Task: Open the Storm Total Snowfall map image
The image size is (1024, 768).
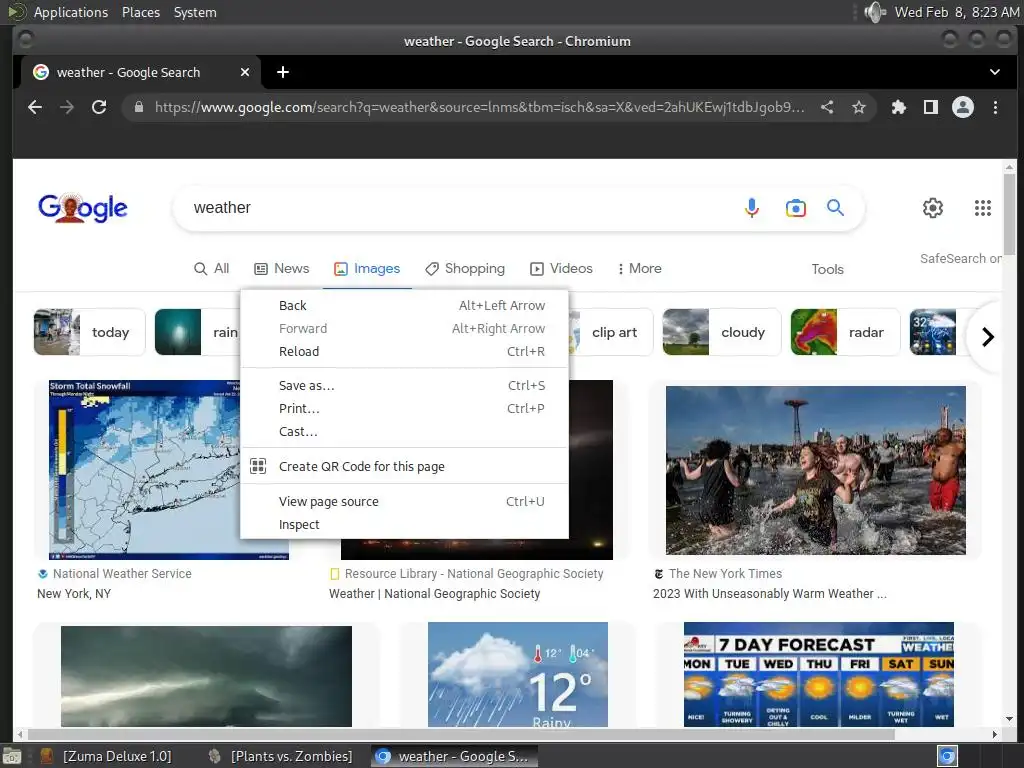Action: point(144,470)
